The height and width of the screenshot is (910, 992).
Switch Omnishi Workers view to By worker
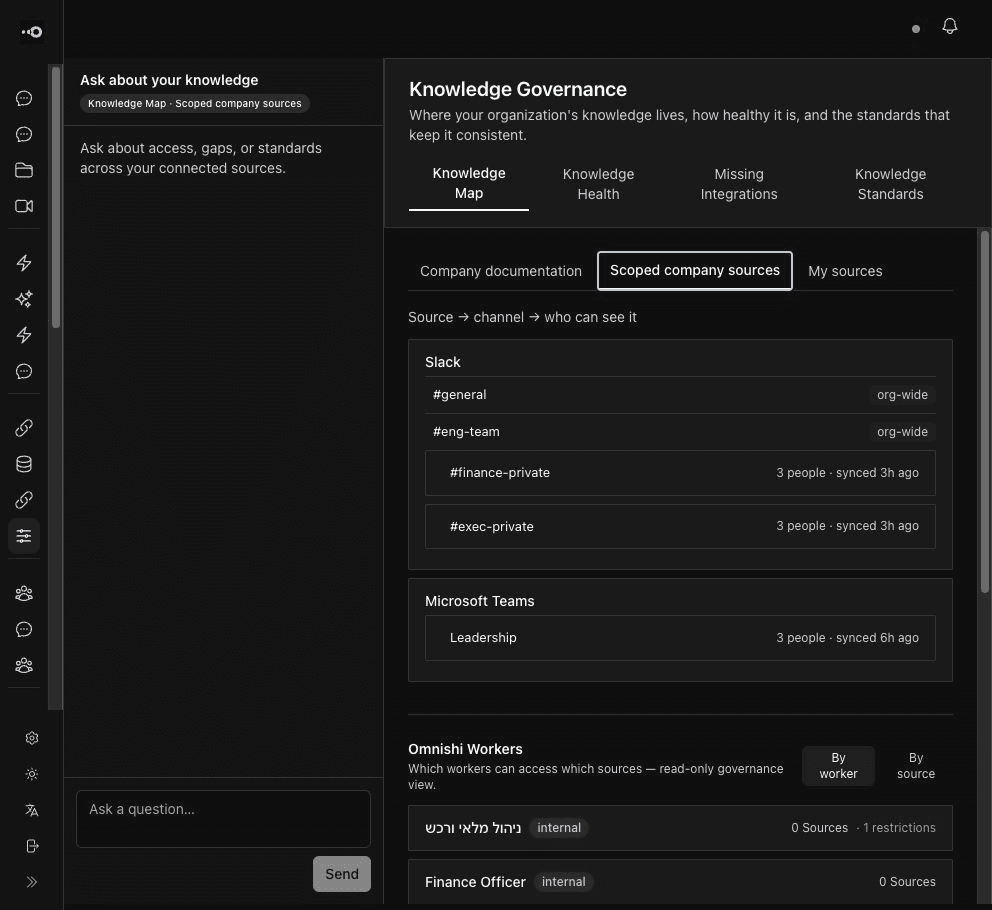point(838,766)
